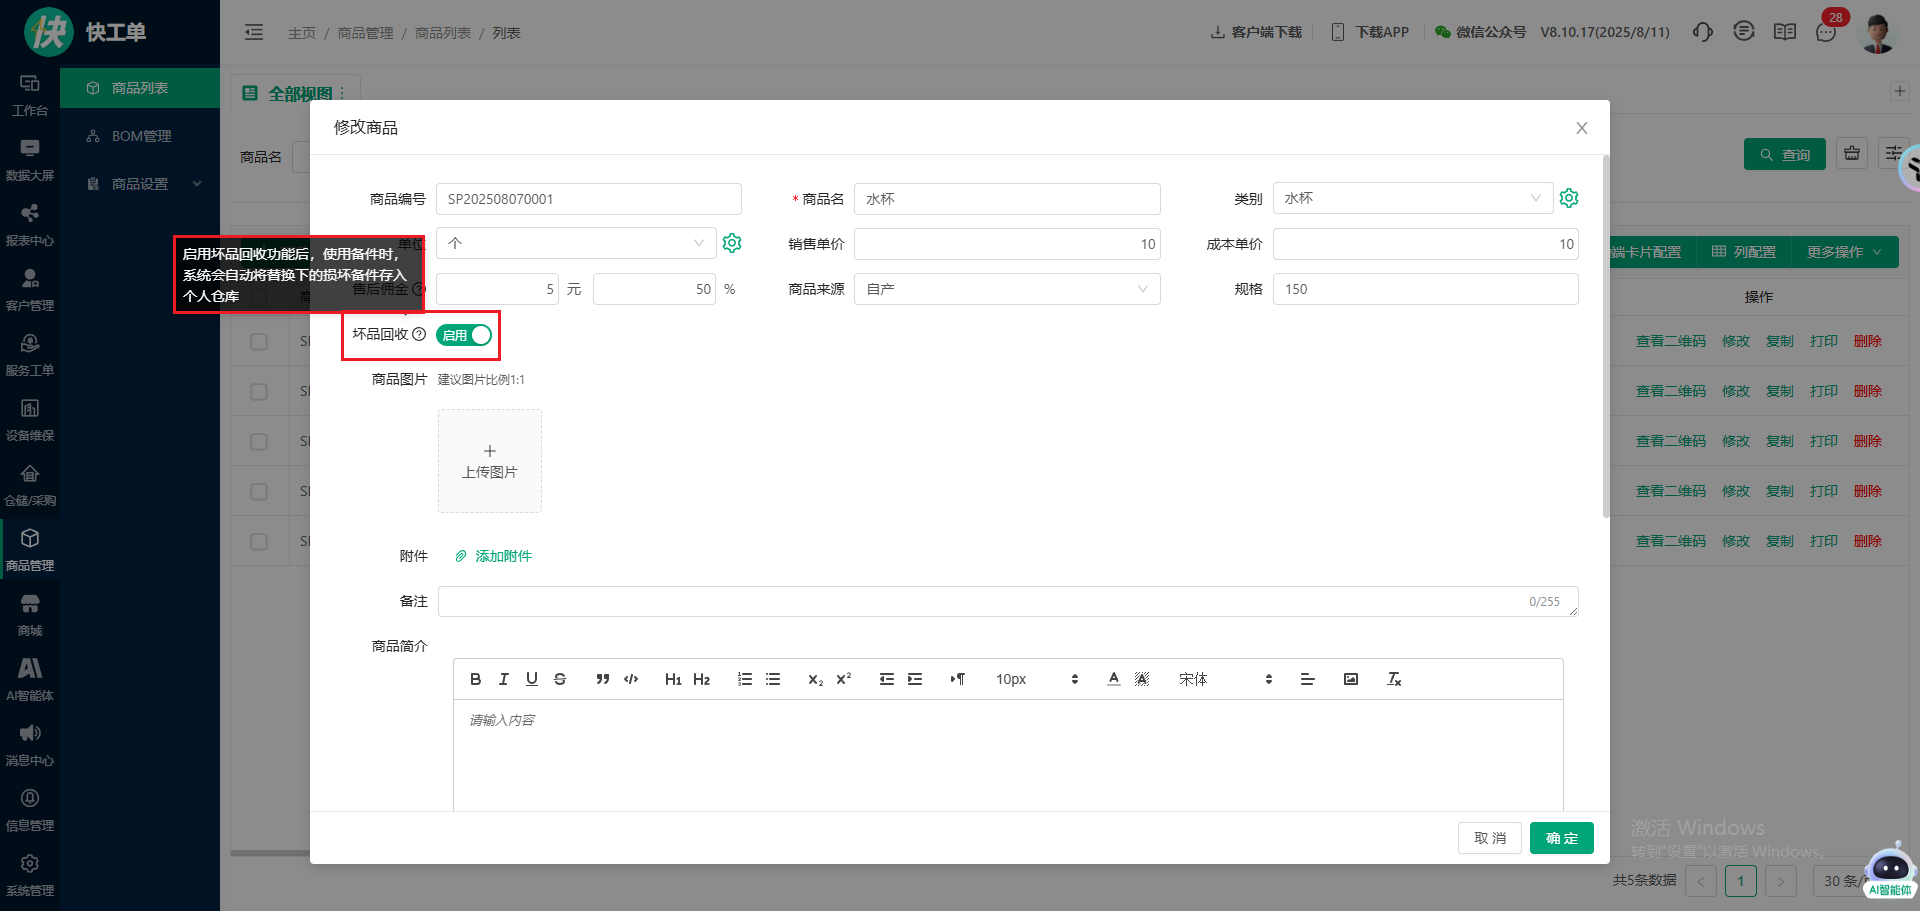Click 确定 to confirm product changes
The height and width of the screenshot is (911, 1920).
(1561, 838)
